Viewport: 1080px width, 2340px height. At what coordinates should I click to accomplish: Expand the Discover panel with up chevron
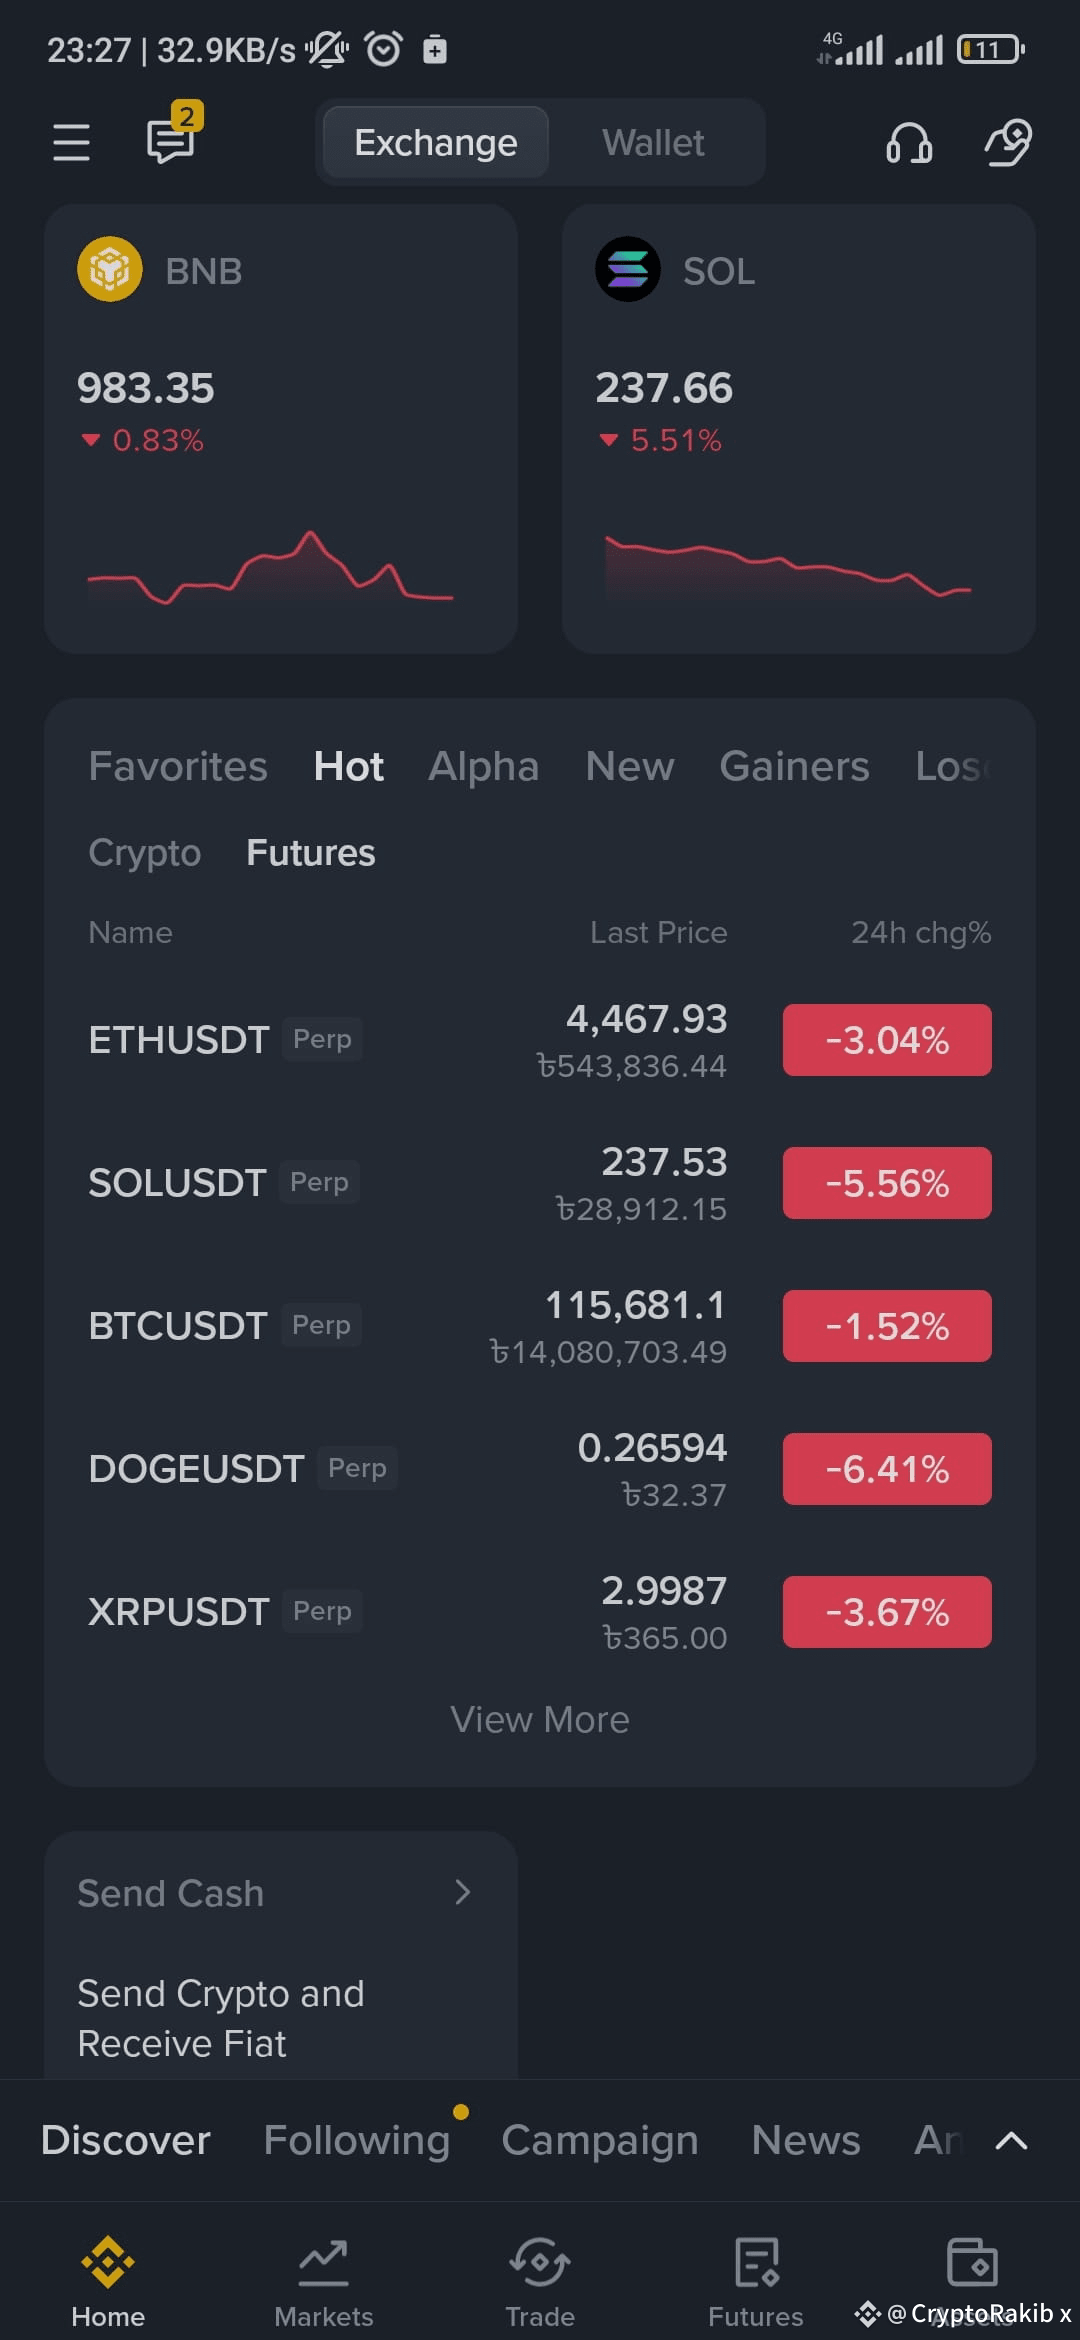(x=1012, y=2140)
